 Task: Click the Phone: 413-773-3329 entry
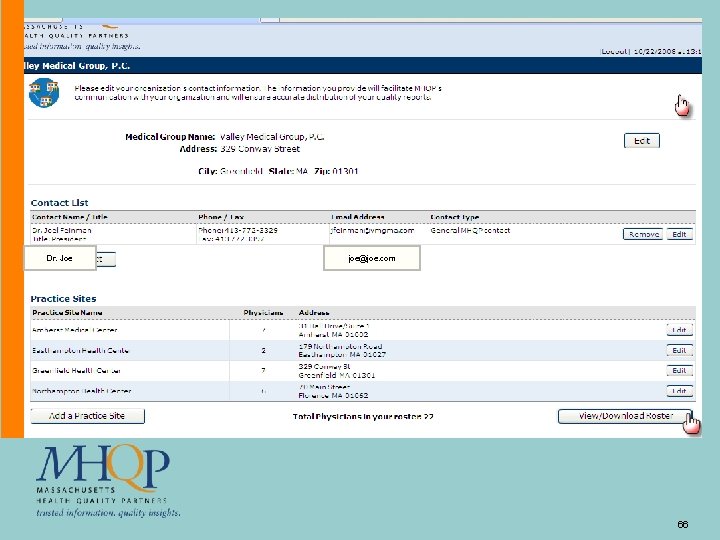point(238,230)
